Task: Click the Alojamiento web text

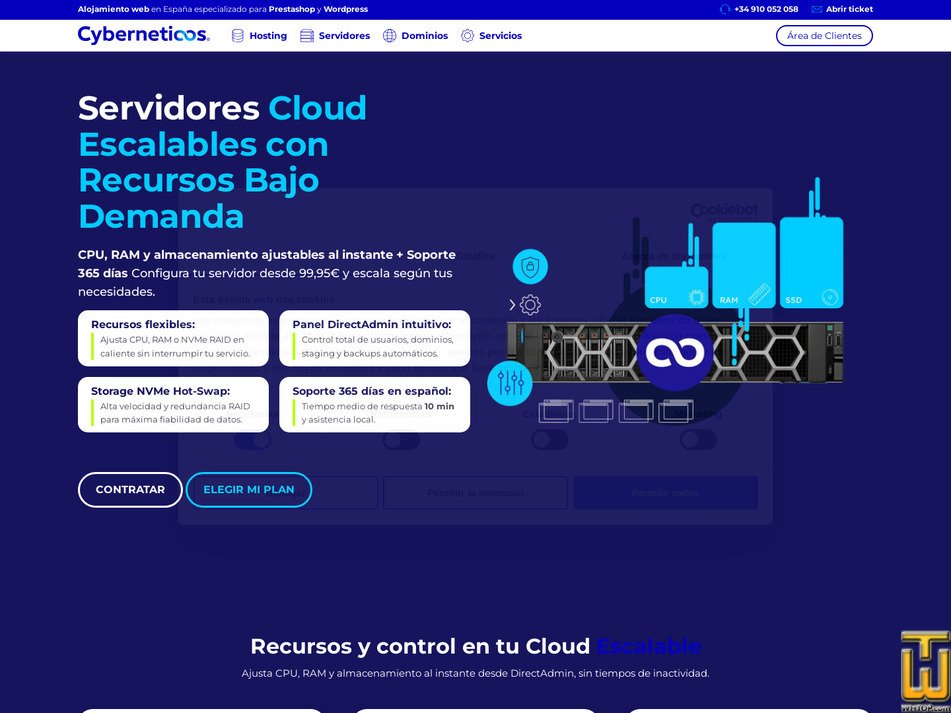Action: pyautogui.click(x=113, y=9)
